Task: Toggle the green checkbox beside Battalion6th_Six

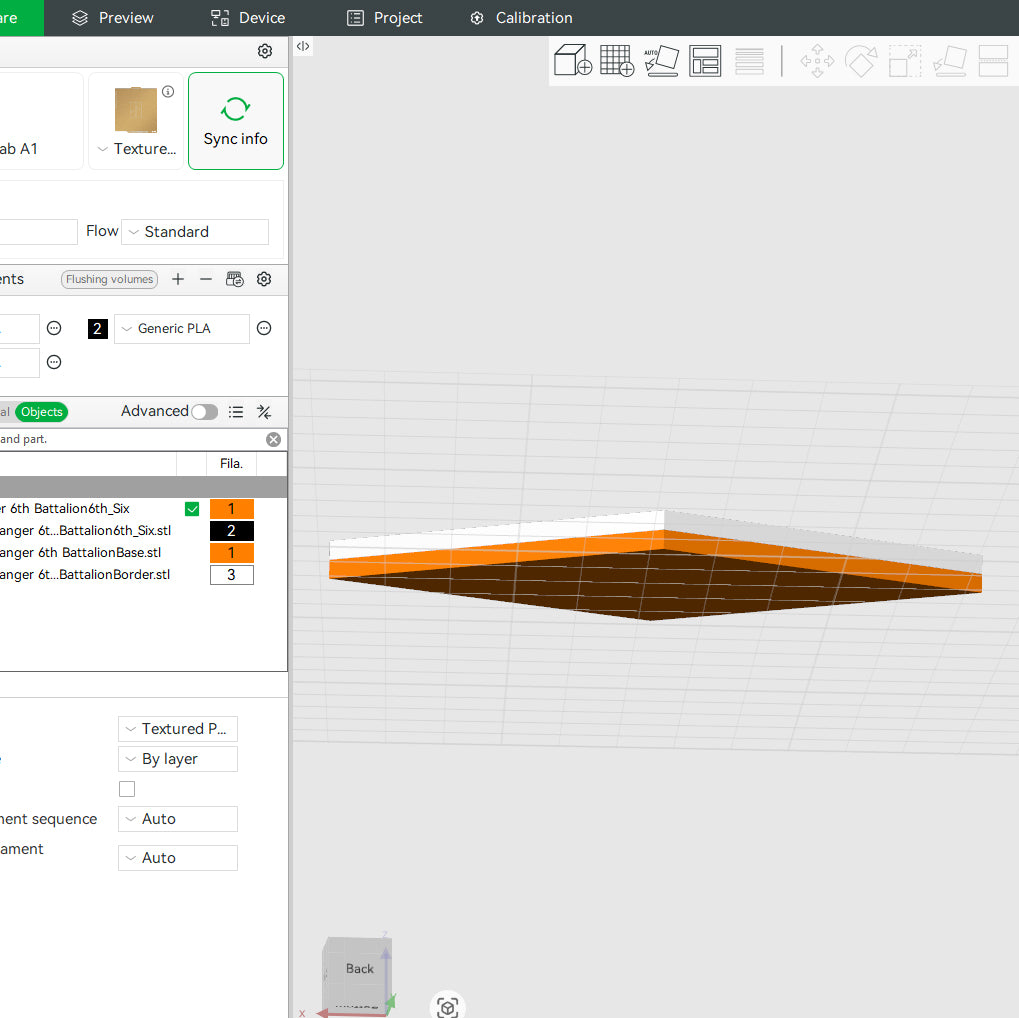Action: pyautogui.click(x=192, y=509)
